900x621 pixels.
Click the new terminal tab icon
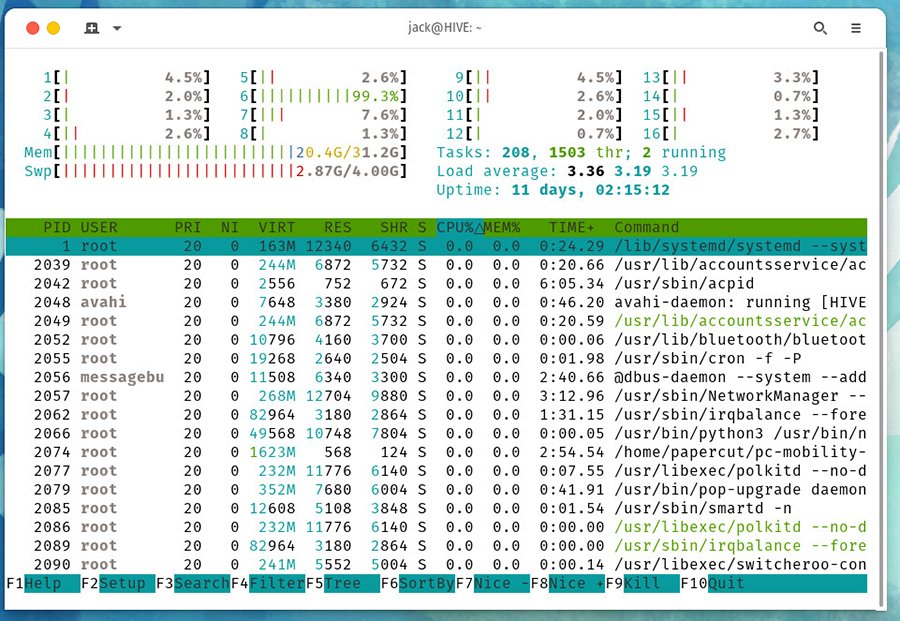[92, 28]
